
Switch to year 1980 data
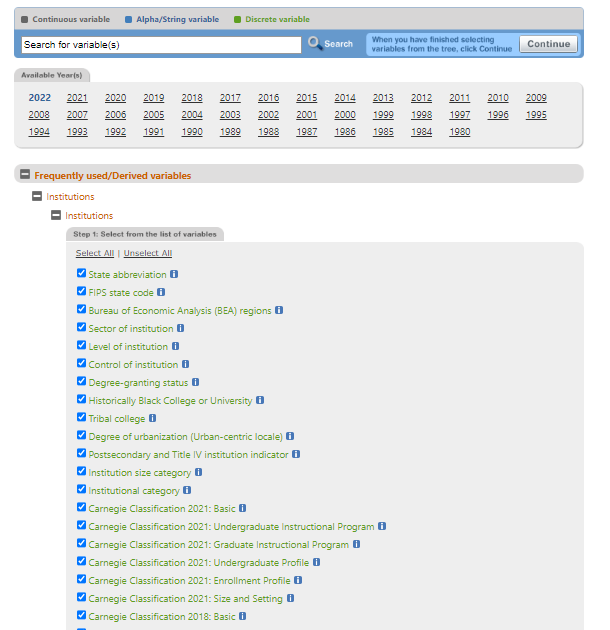tap(459, 132)
